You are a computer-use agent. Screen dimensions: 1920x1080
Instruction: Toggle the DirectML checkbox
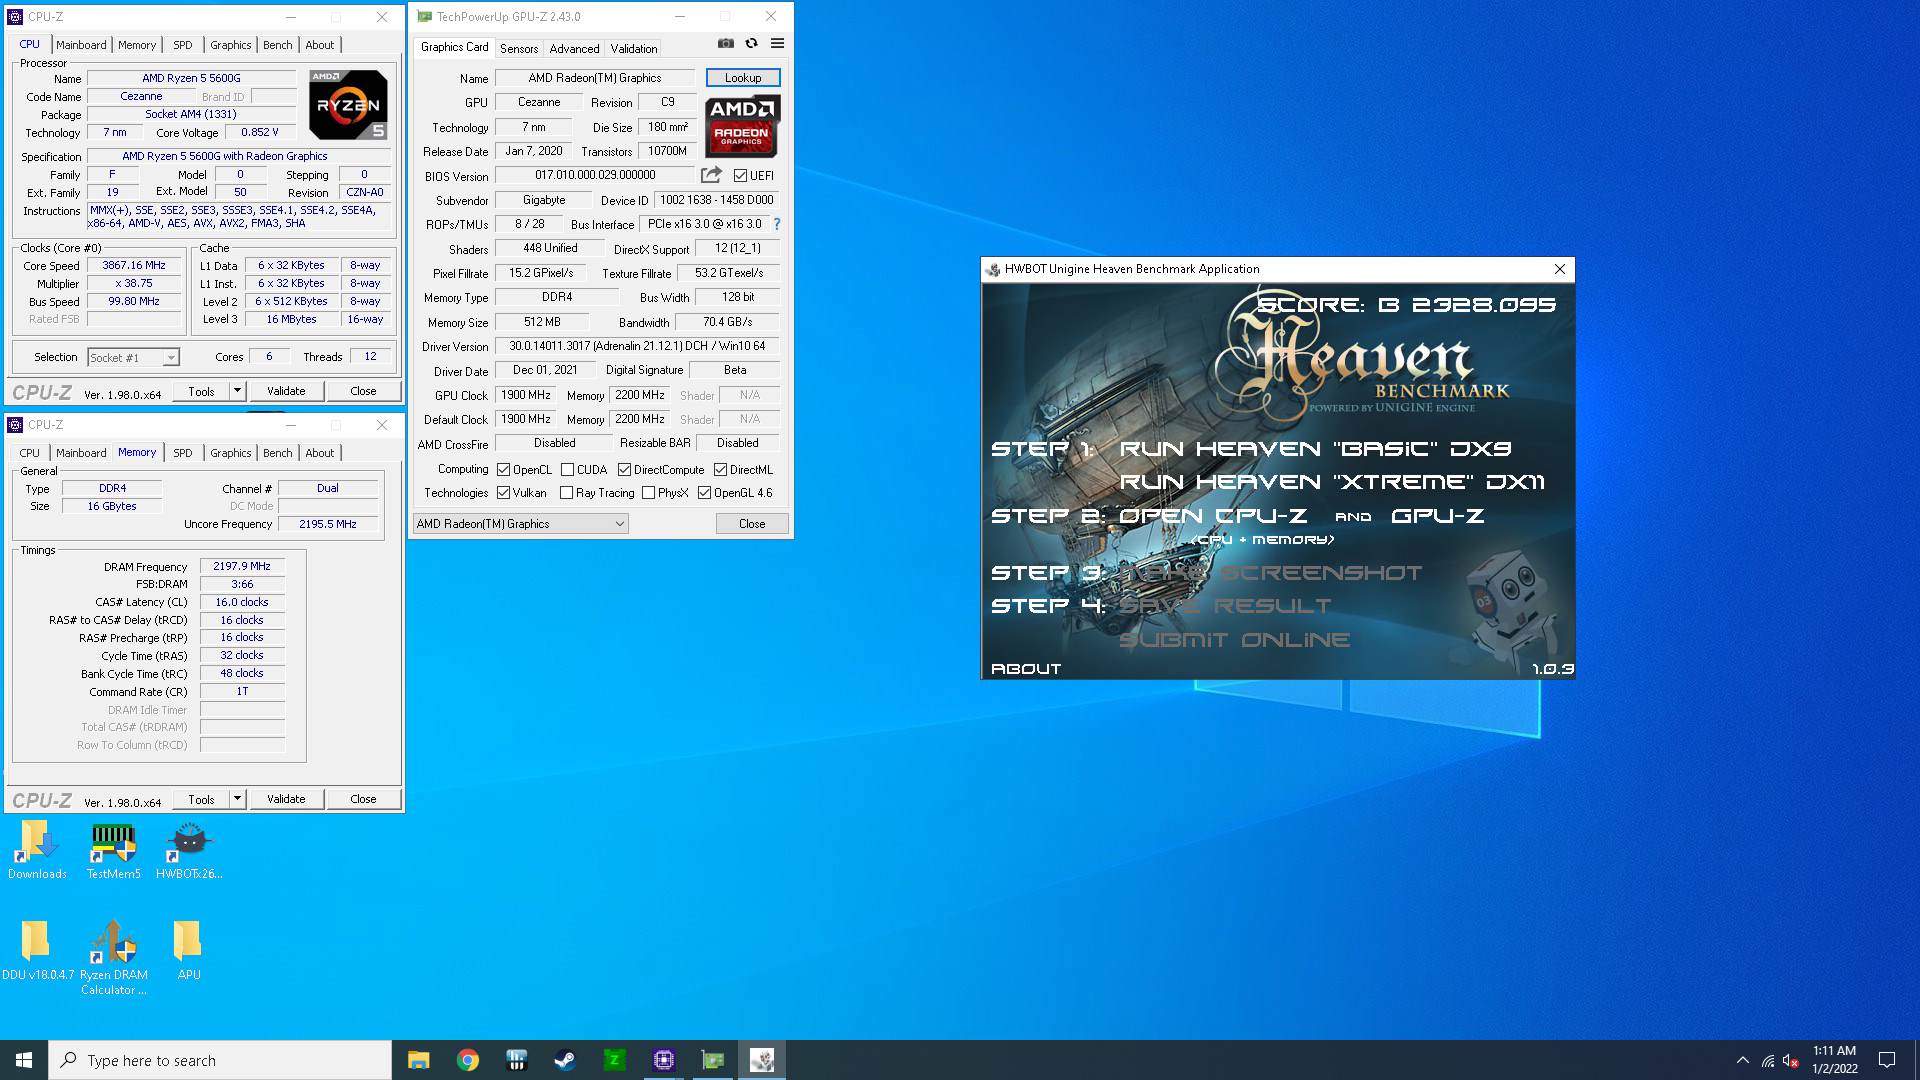720,470
